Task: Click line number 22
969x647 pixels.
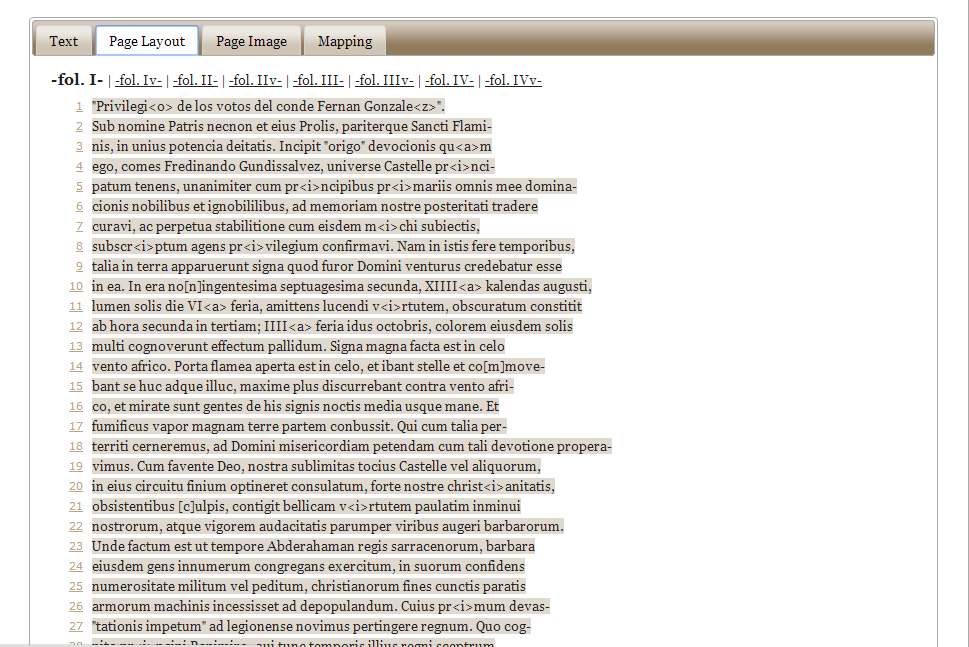Action: [76, 526]
